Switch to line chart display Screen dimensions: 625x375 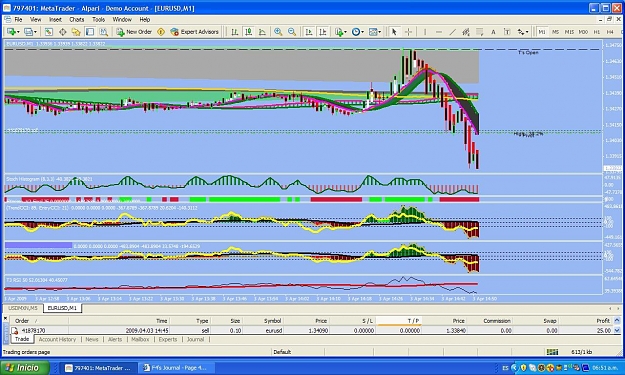click(262, 32)
